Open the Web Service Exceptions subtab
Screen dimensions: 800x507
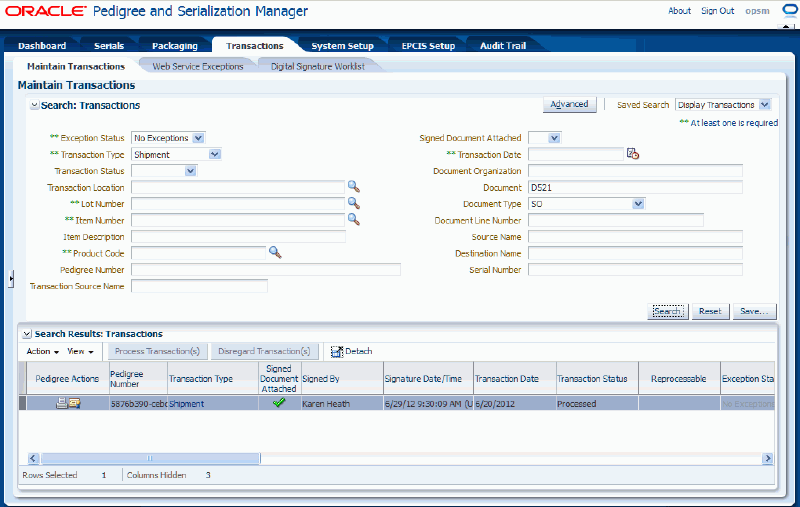[x=198, y=66]
